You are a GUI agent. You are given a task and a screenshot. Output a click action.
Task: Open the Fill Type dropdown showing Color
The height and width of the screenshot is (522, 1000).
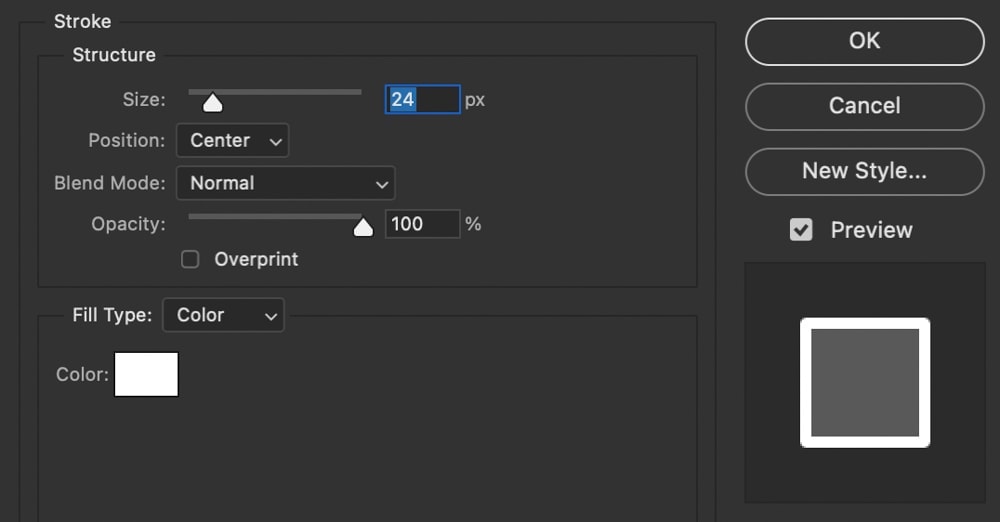[223, 316]
